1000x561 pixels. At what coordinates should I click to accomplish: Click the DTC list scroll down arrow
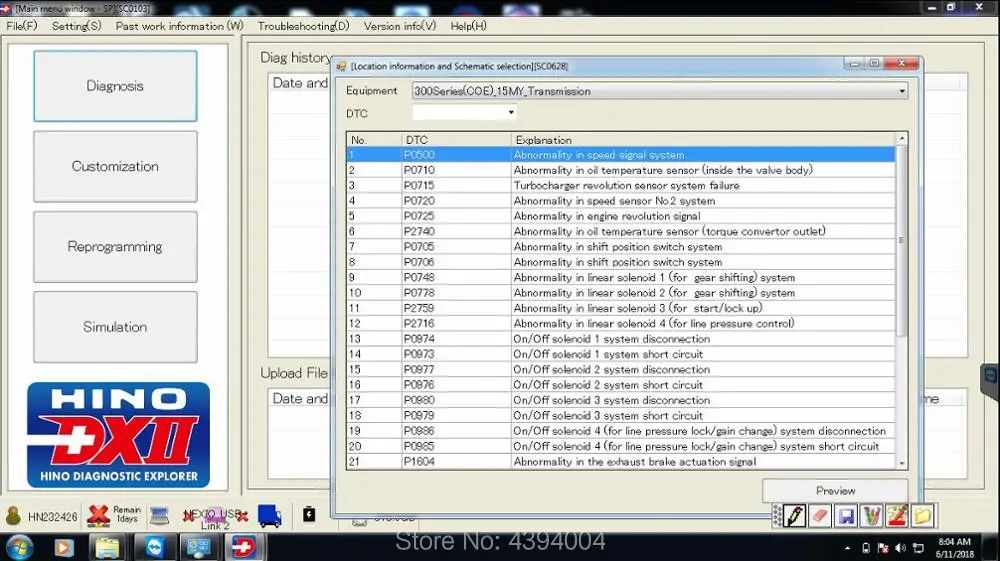tap(902, 463)
